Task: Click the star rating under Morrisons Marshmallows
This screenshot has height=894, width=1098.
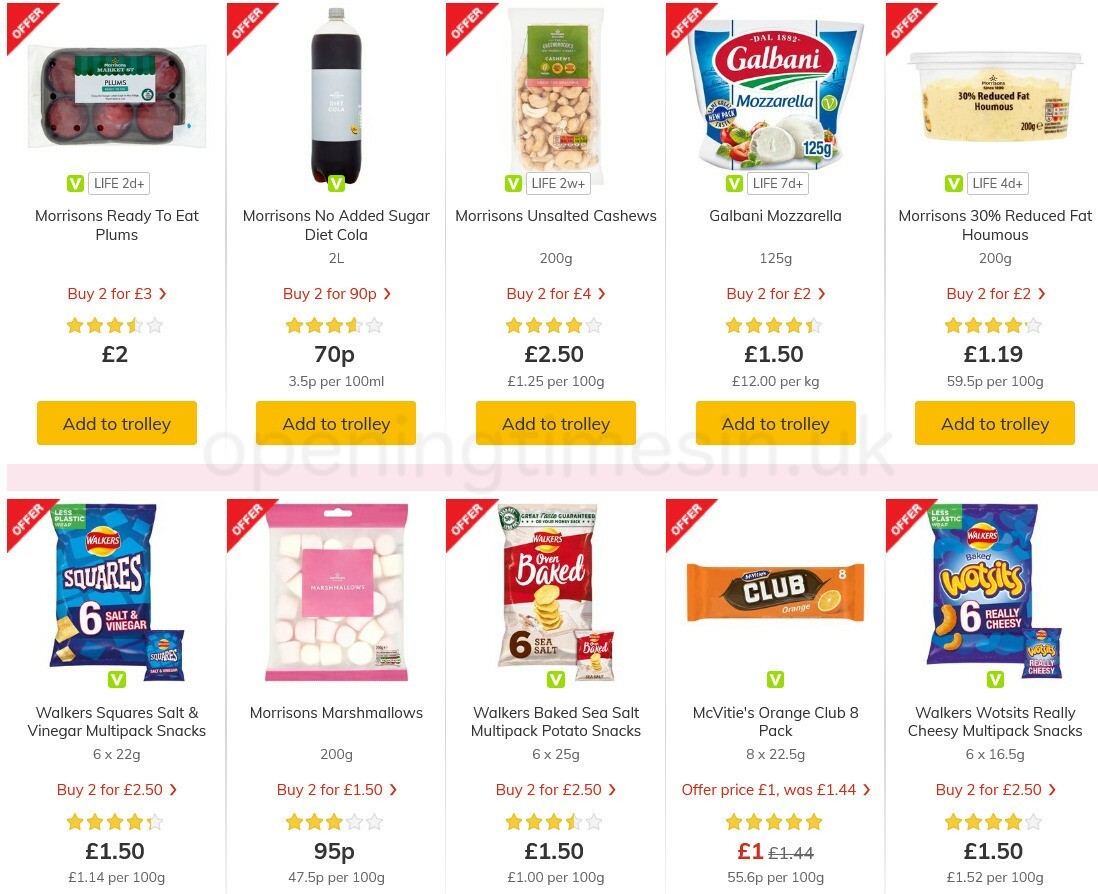Action: tap(336, 821)
